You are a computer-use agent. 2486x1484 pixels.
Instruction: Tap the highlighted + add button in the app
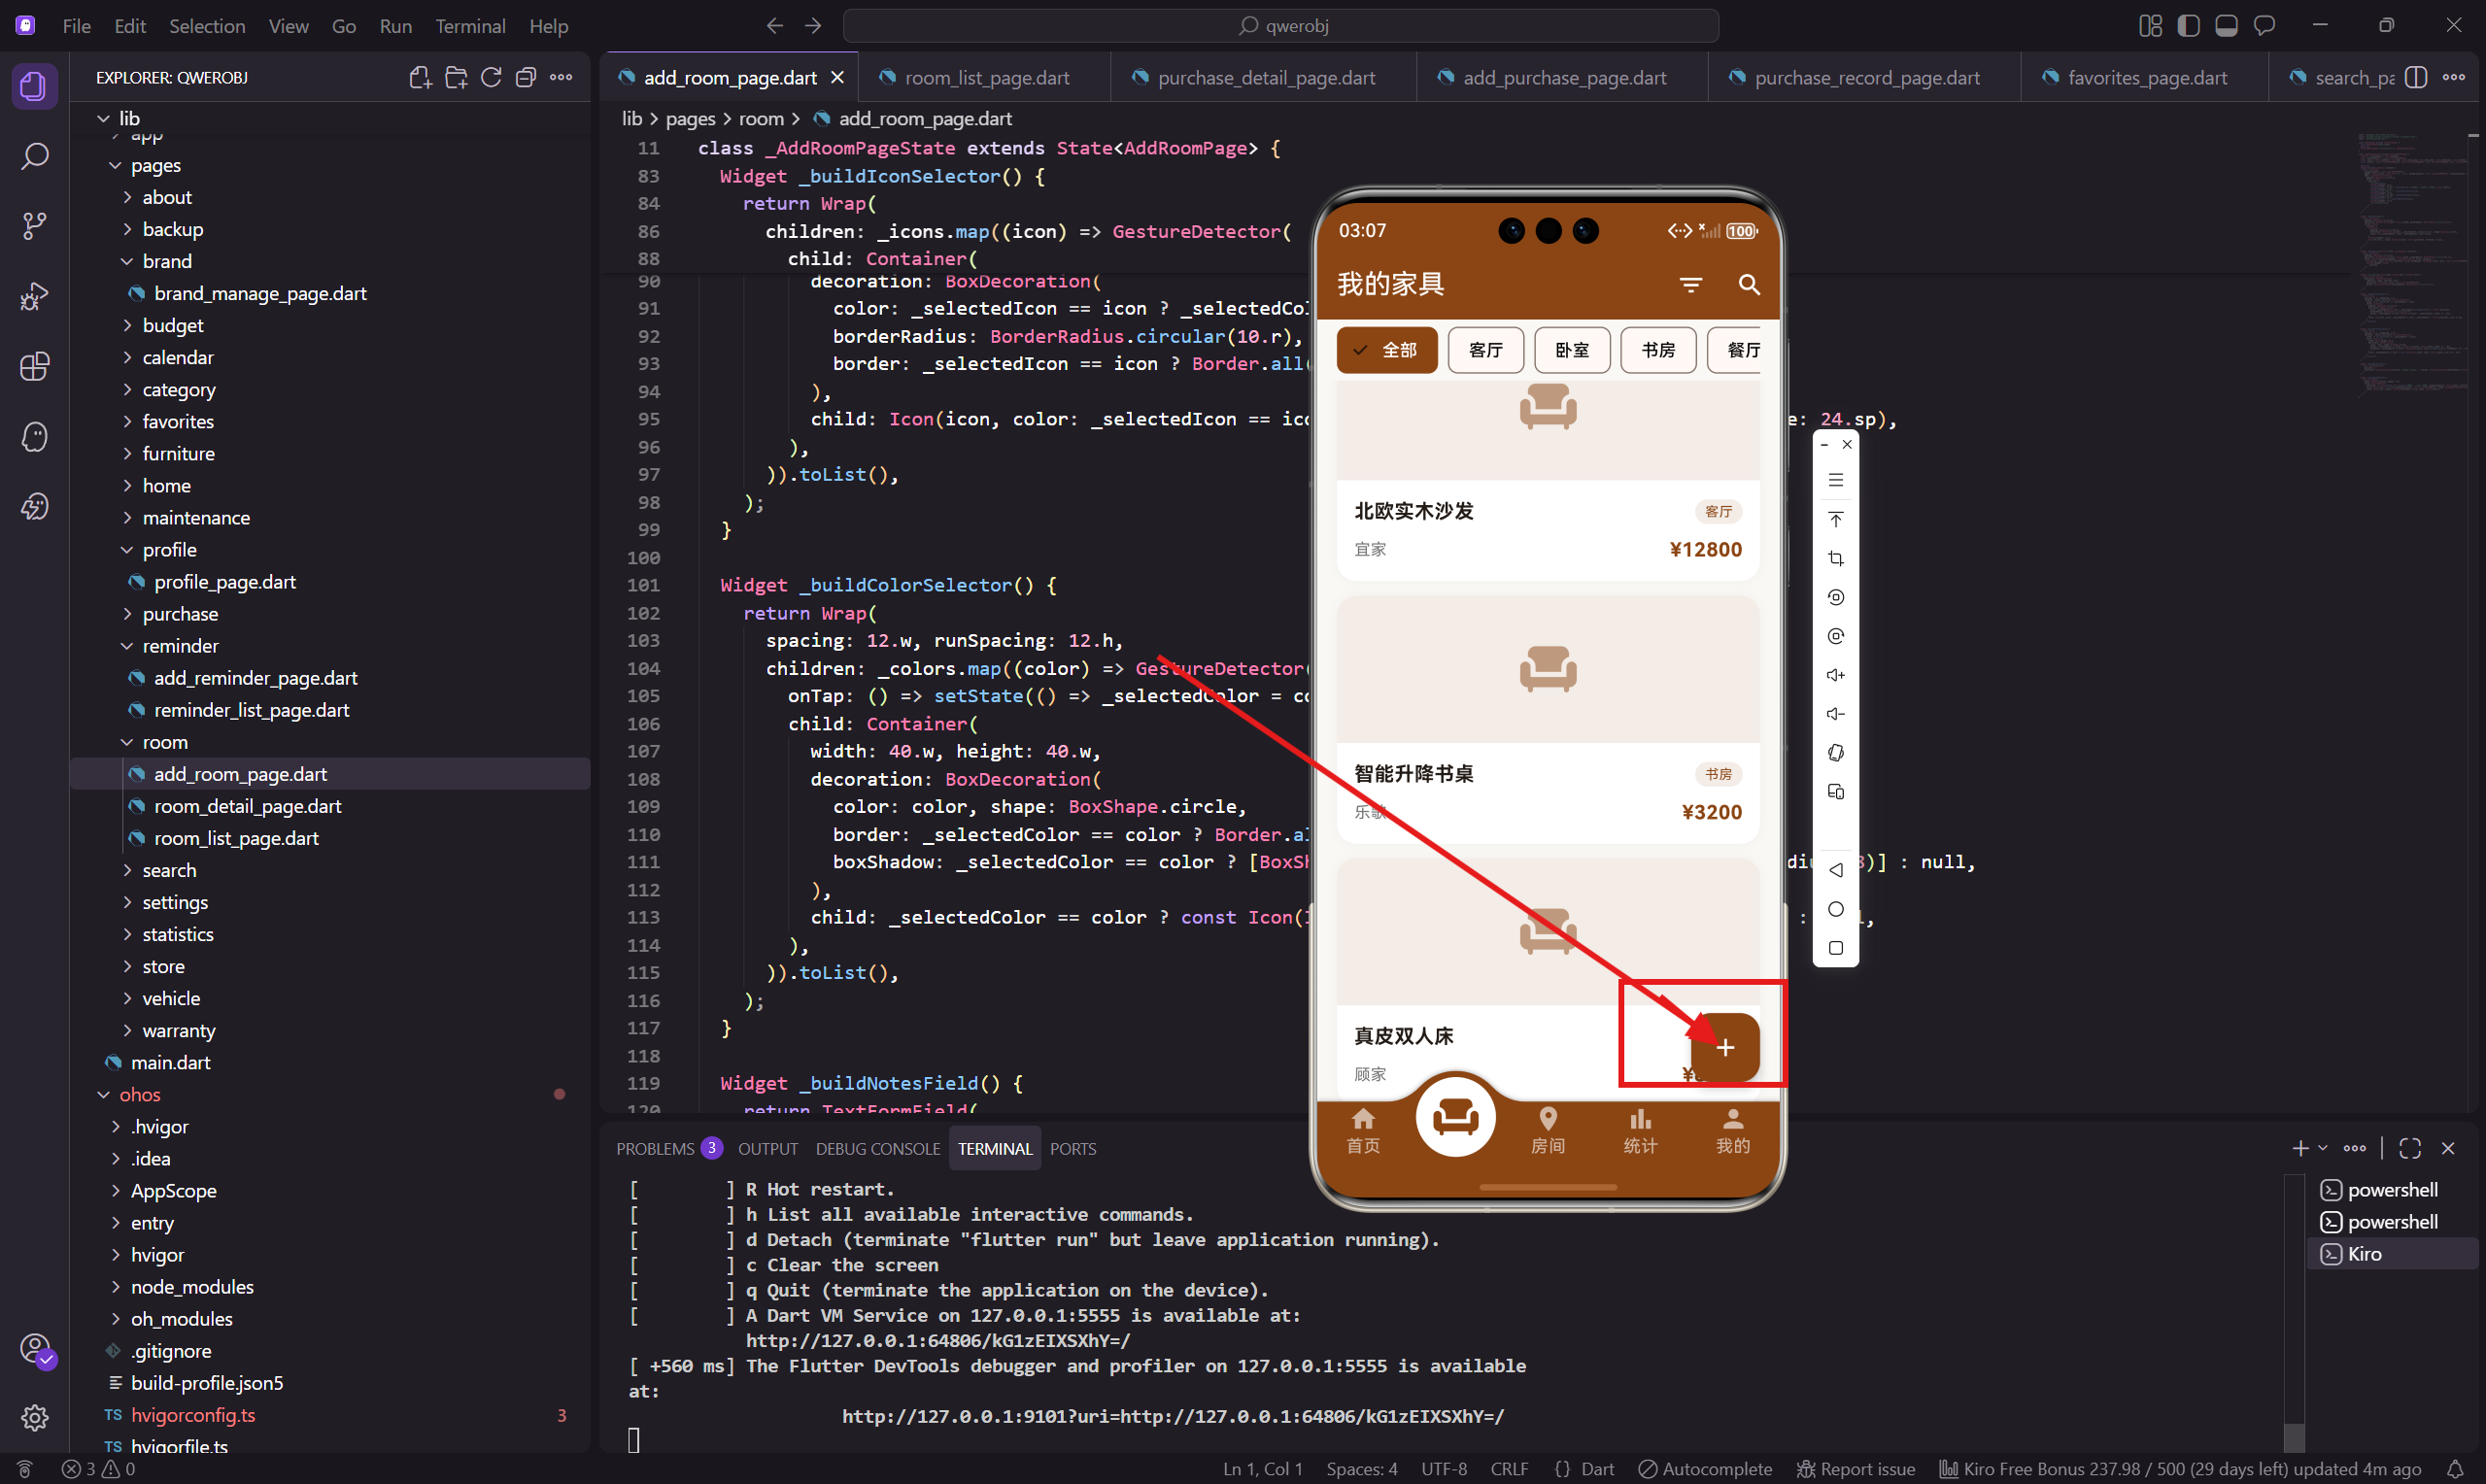click(1726, 1047)
